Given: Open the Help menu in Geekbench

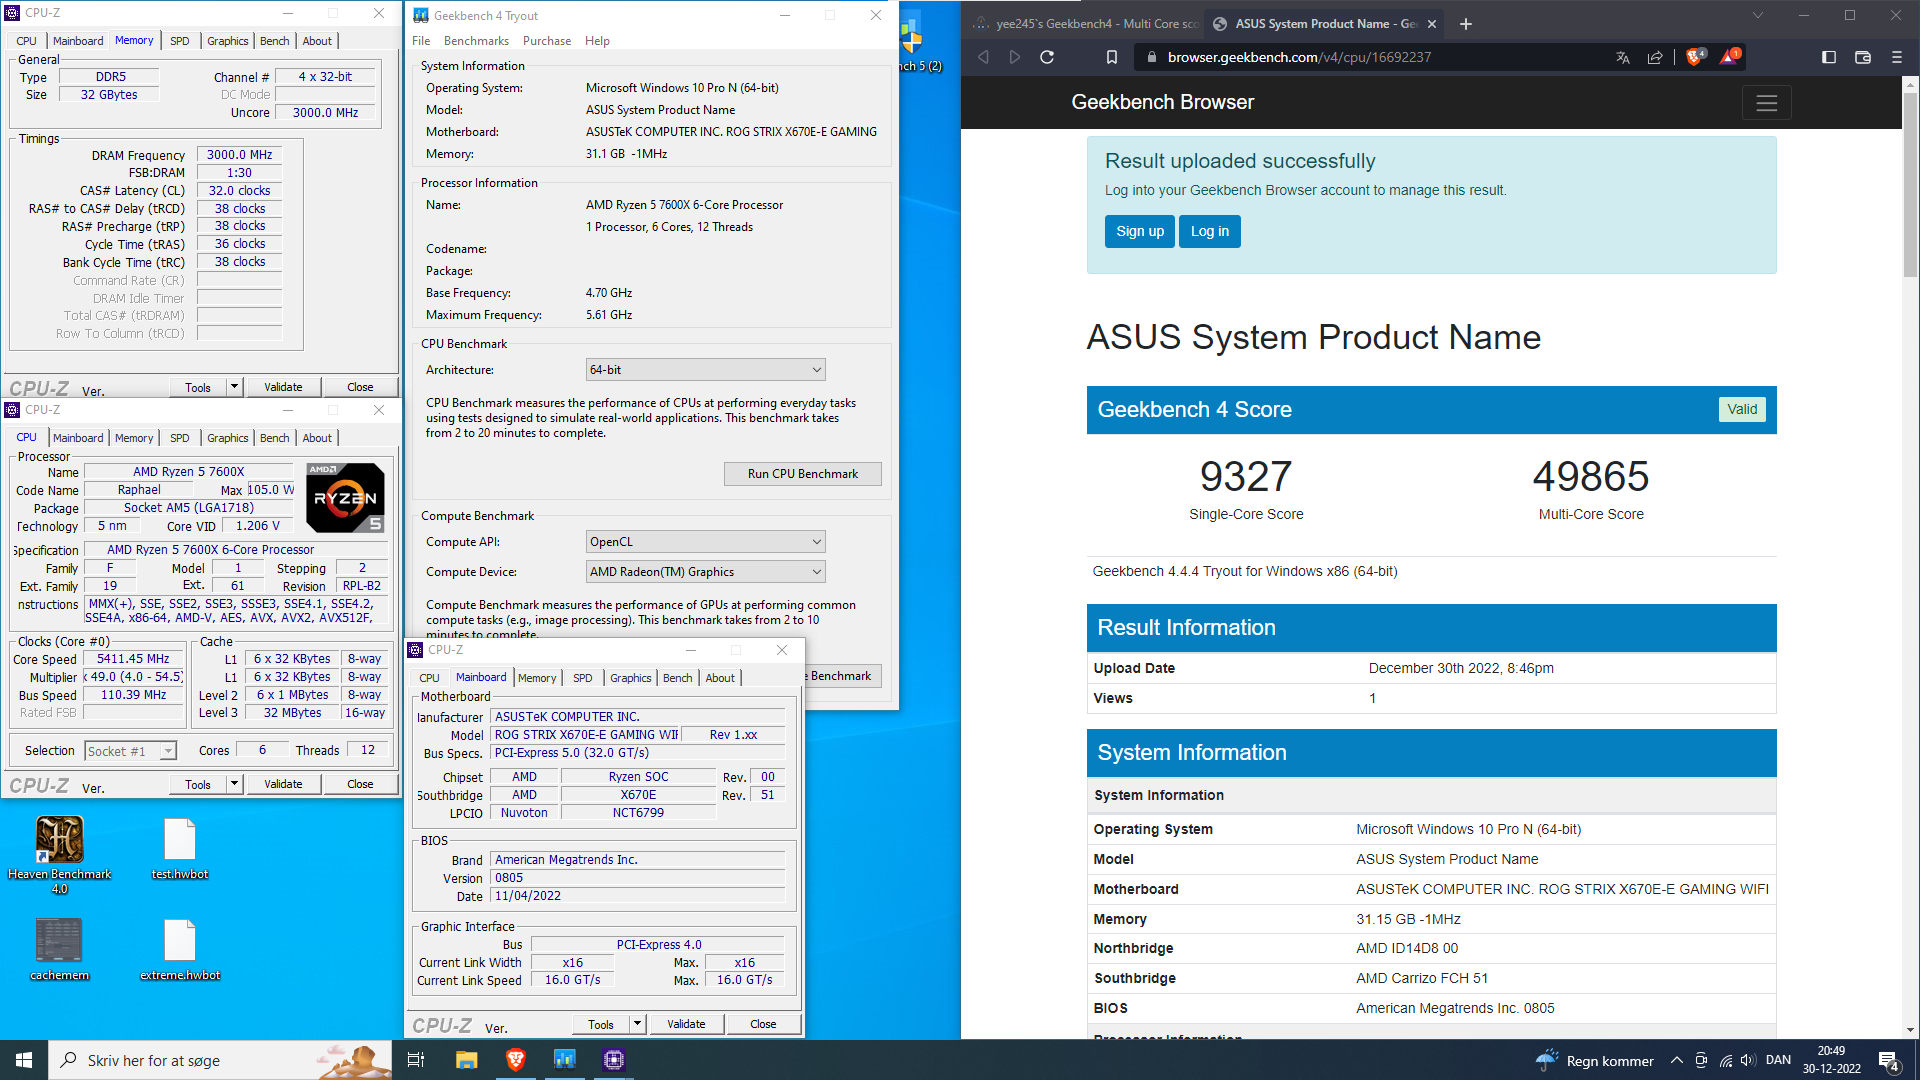Looking at the screenshot, I should (597, 41).
